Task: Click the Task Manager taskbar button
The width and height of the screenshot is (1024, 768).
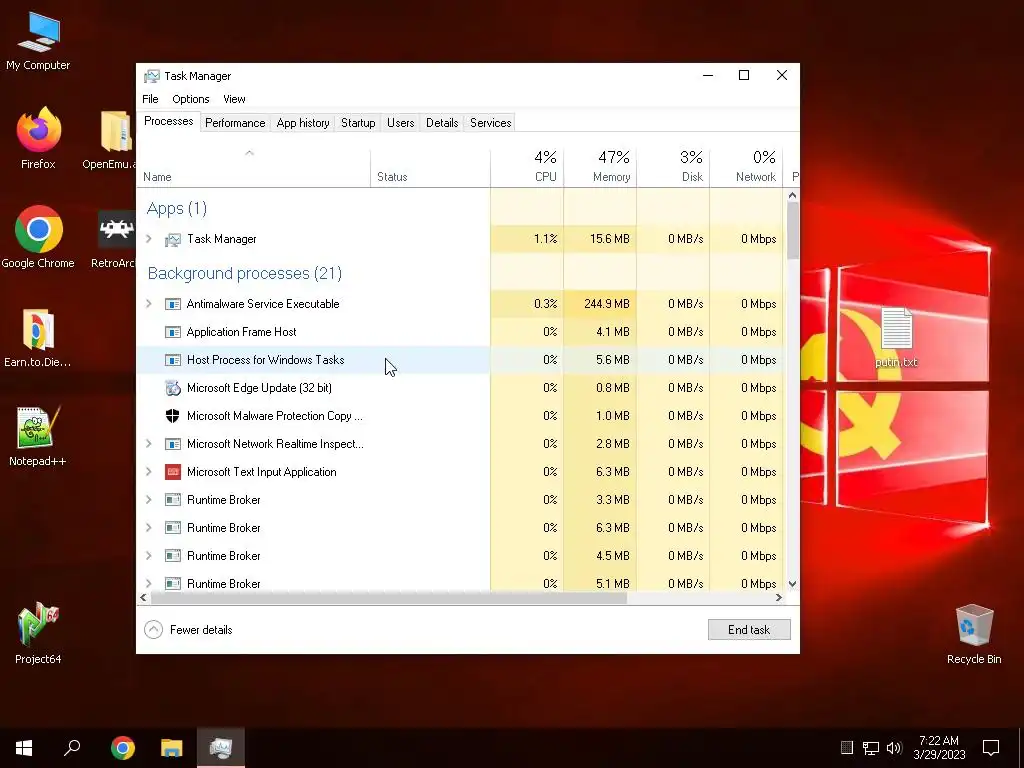Action: [x=221, y=748]
